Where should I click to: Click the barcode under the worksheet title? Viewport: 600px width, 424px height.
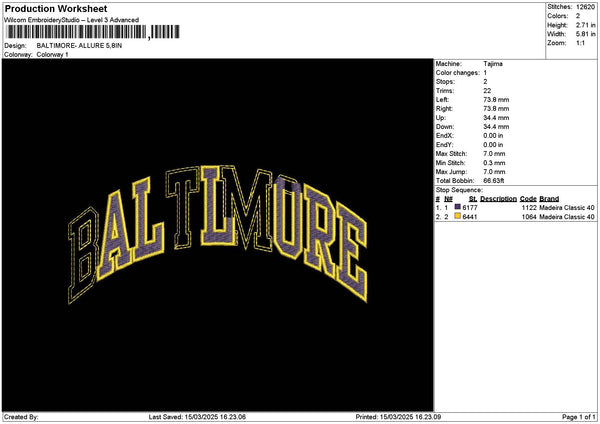(x=93, y=32)
